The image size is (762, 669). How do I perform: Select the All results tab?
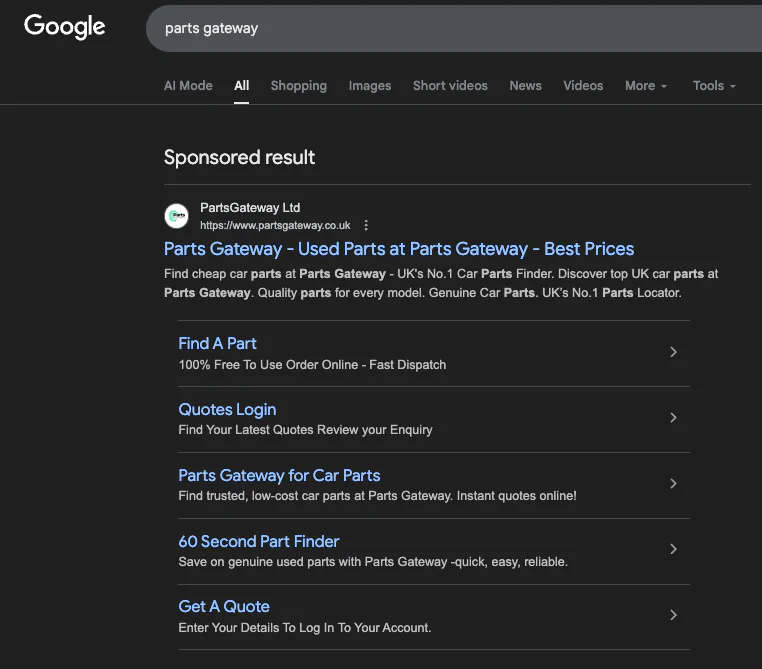tap(242, 86)
